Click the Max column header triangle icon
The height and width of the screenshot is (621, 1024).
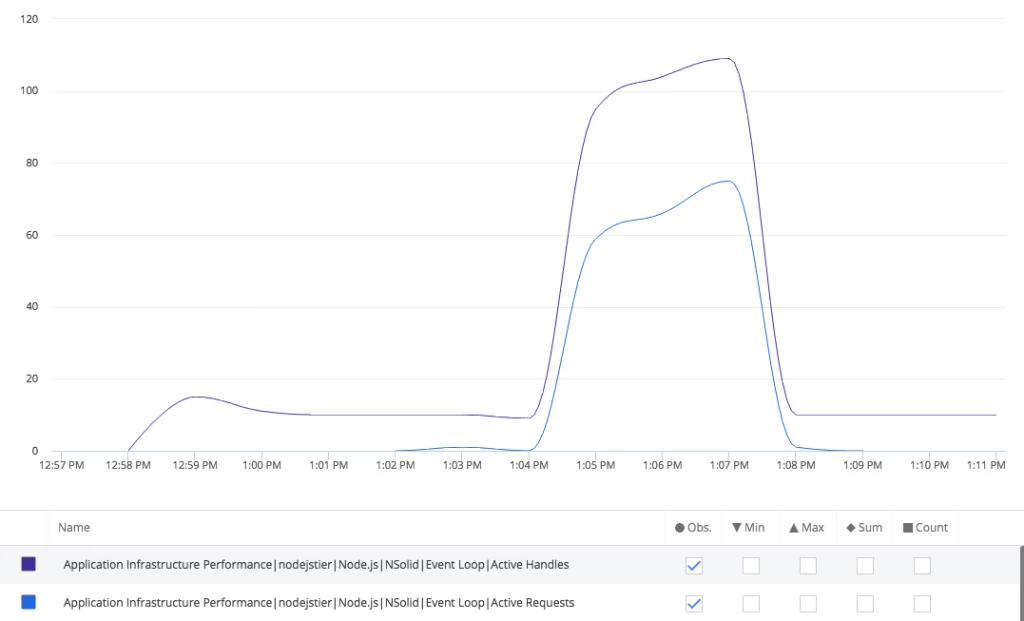[793, 527]
